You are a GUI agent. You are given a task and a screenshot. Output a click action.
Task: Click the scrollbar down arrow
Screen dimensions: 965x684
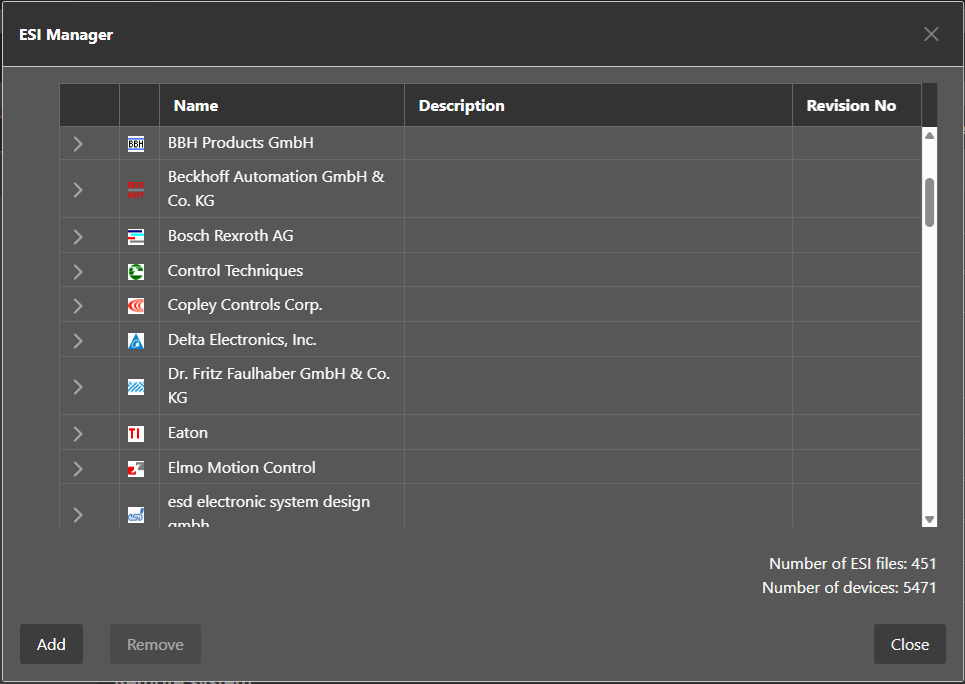tap(929, 520)
